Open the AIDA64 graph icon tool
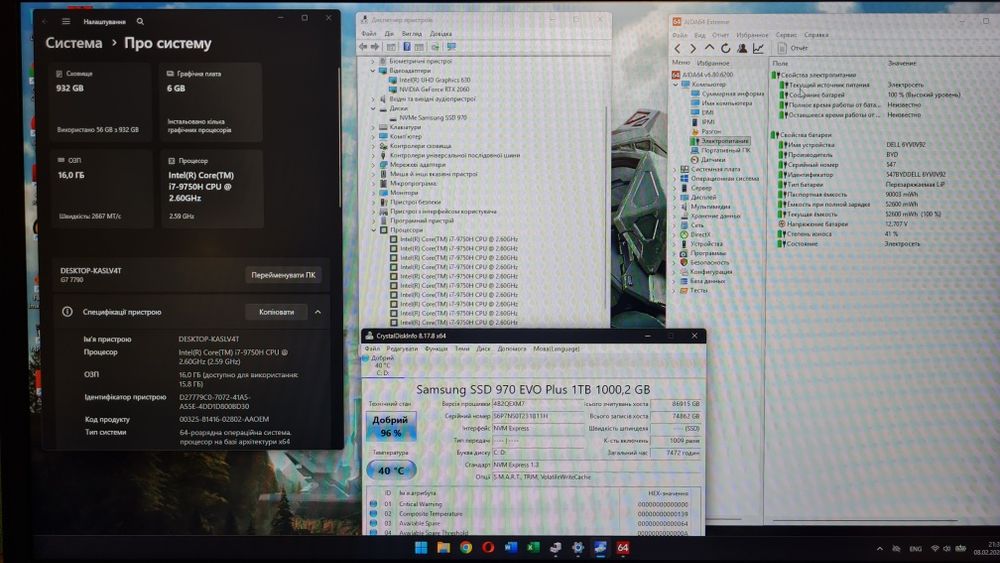Image resolution: width=1000 pixels, height=563 pixels. 758,48
